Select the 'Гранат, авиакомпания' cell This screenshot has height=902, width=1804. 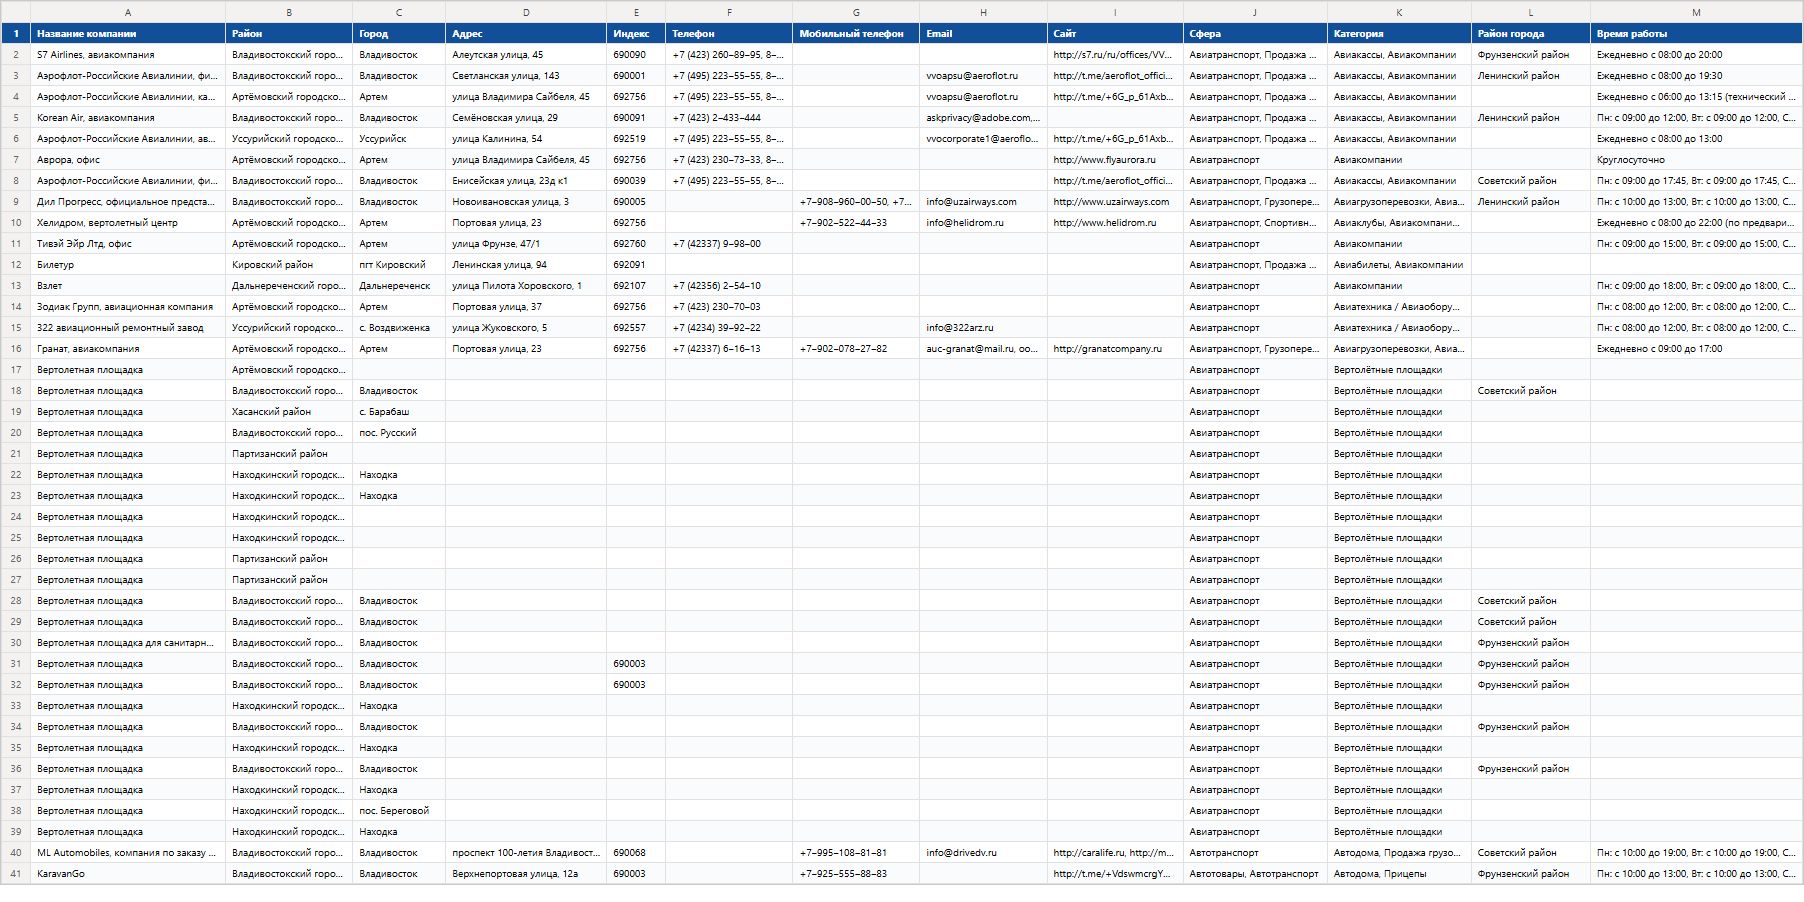128,349
